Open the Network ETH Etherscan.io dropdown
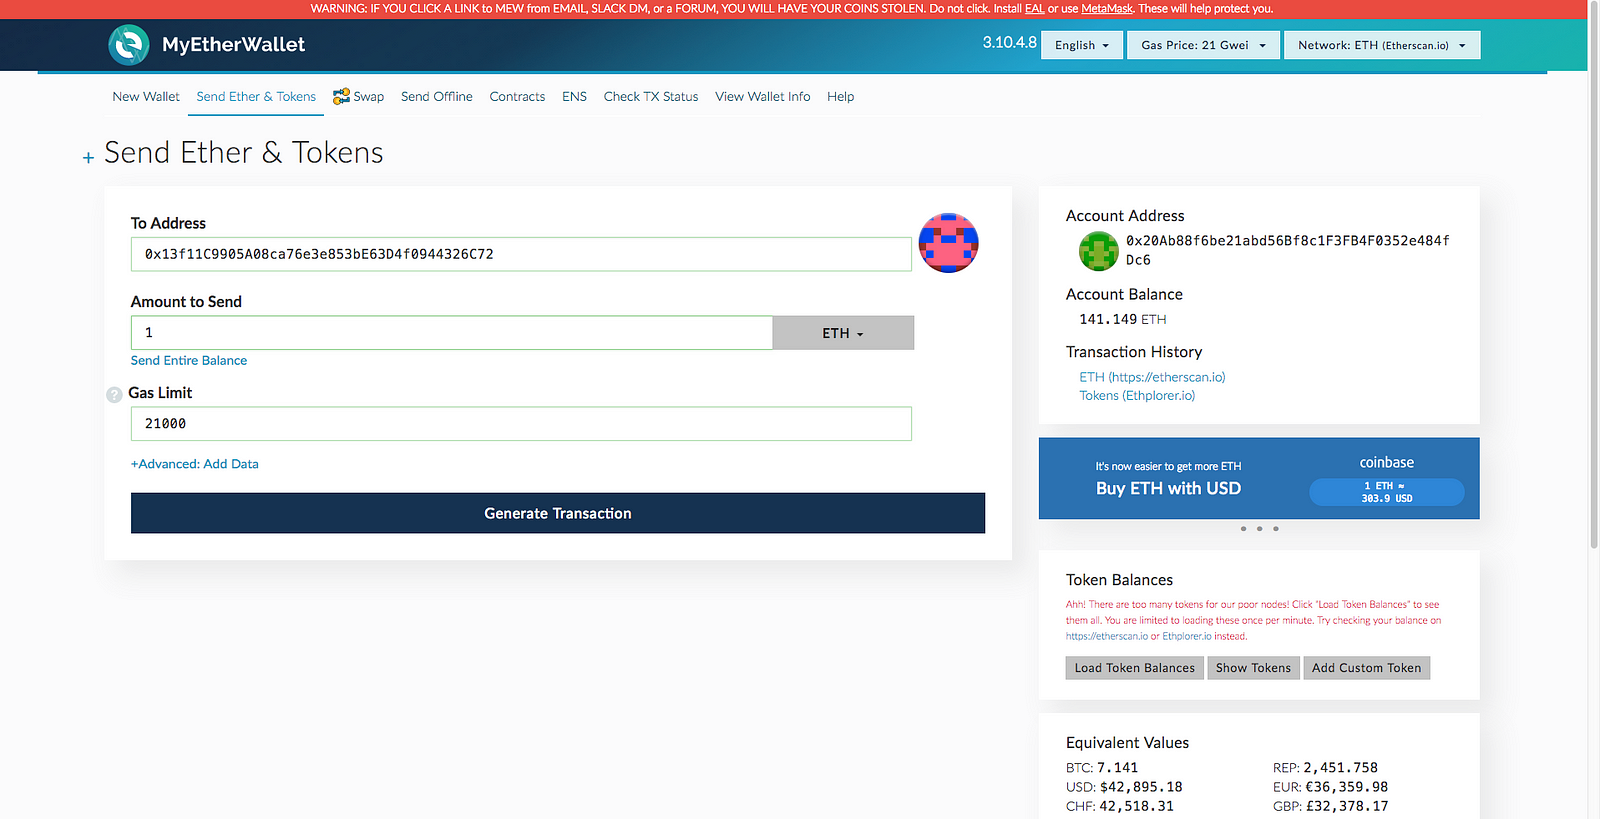1600x819 pixels. tap(1382, 45)
